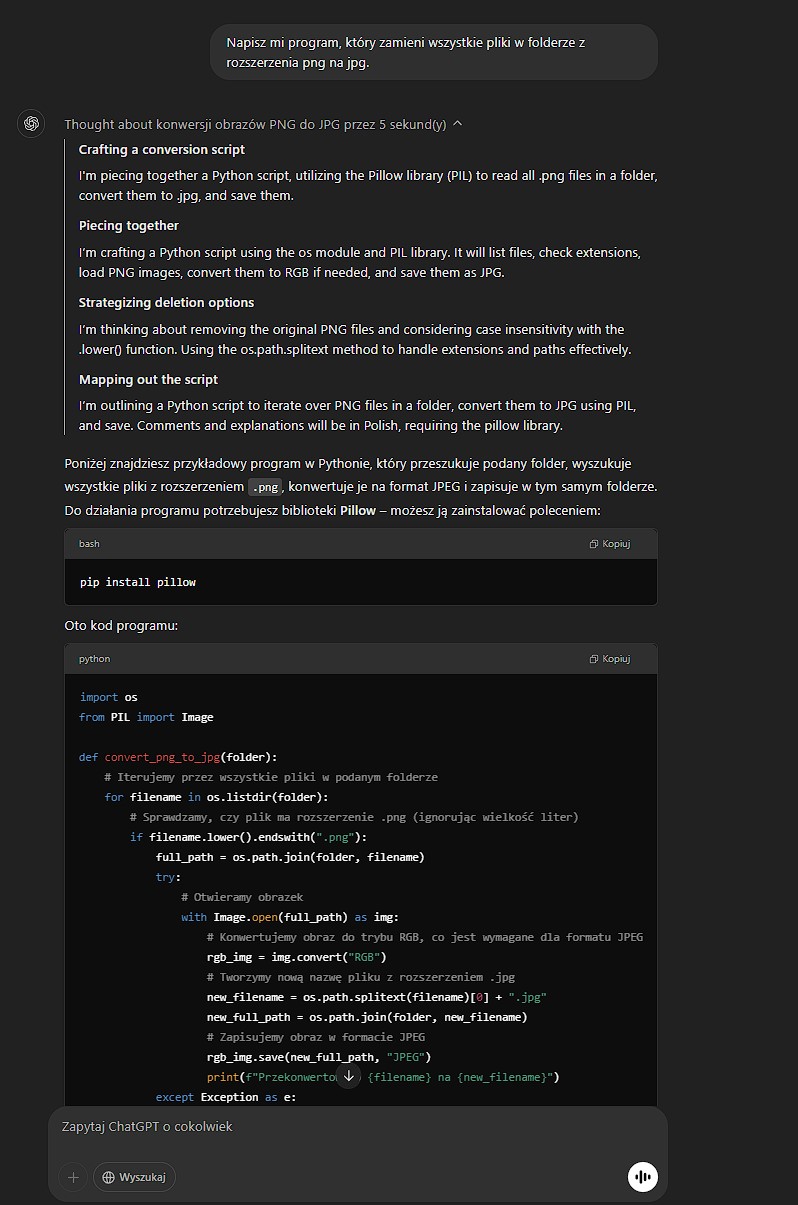Click the ChatGPT logo avatar
Viewport: 798px width, 1205px height.
(x=31, y=124)
